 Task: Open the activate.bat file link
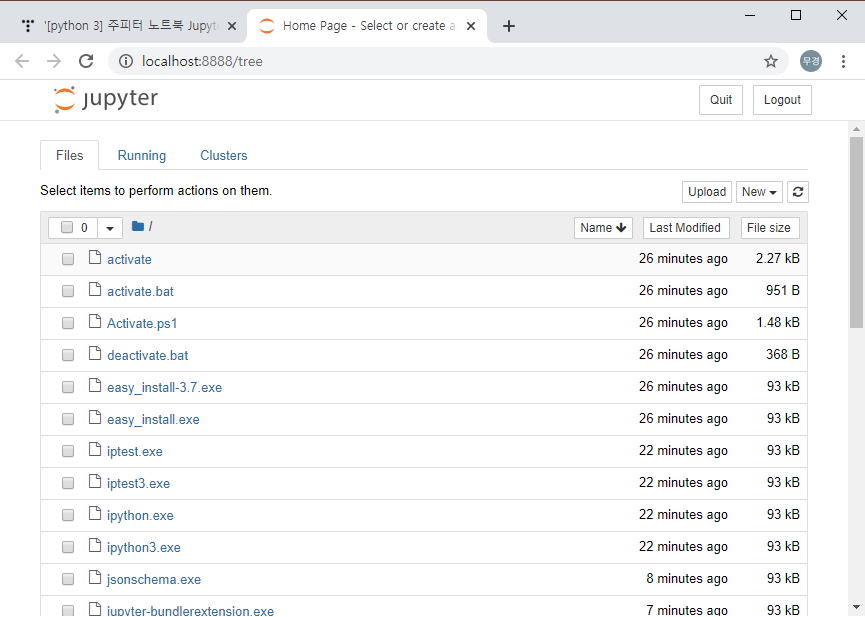pyautogui.click(x=140, y=291)
